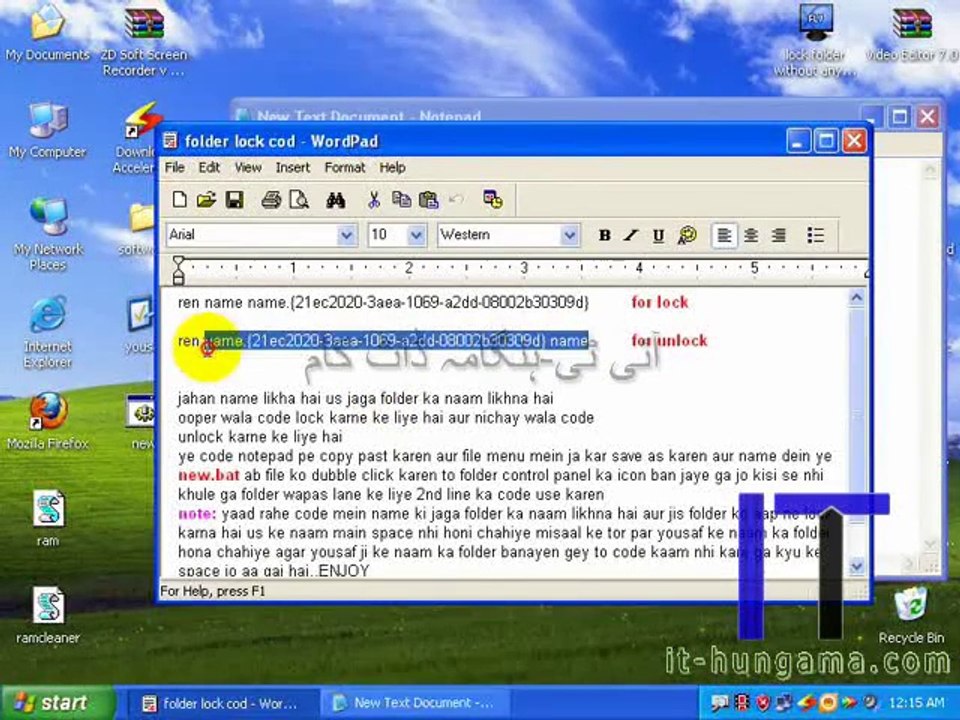Viewport: 960px width, 720px height.
Task: Switch to New Text Document taskbar button
Action: pos(416,703)
